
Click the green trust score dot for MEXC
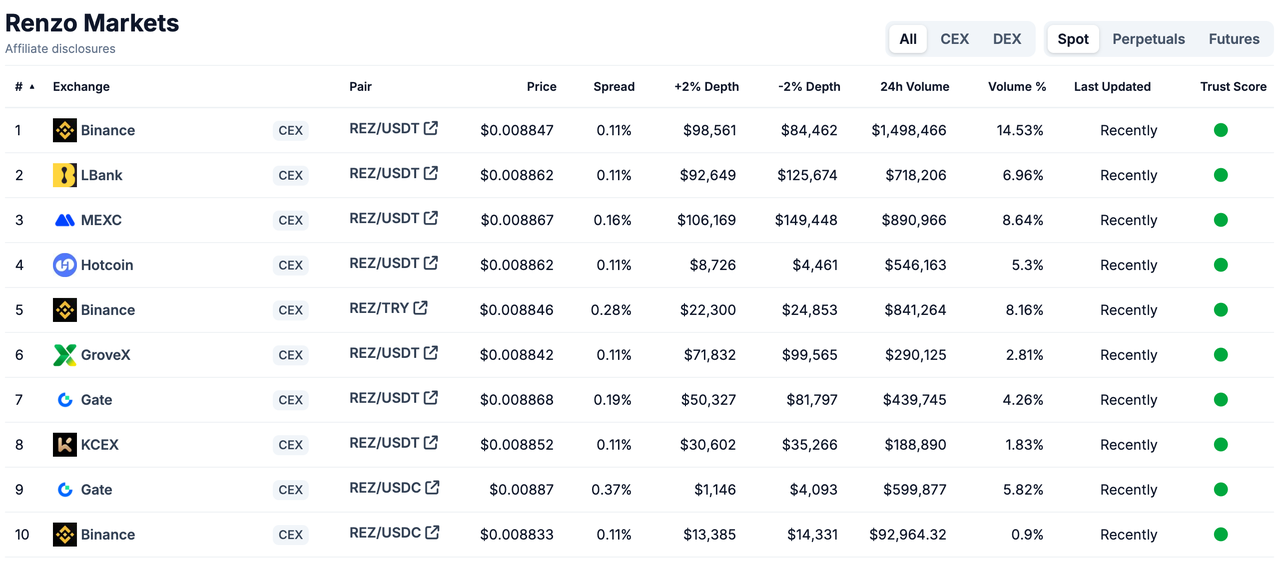coord(1221,220)
